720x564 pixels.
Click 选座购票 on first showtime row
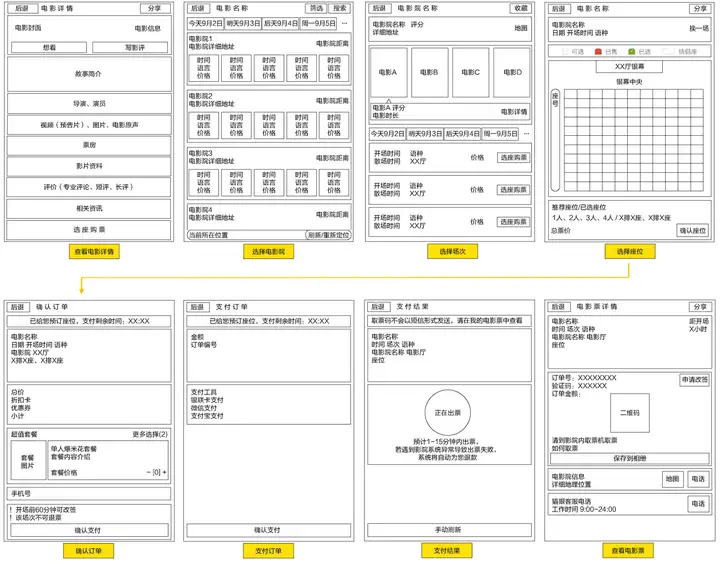(513, 158)
